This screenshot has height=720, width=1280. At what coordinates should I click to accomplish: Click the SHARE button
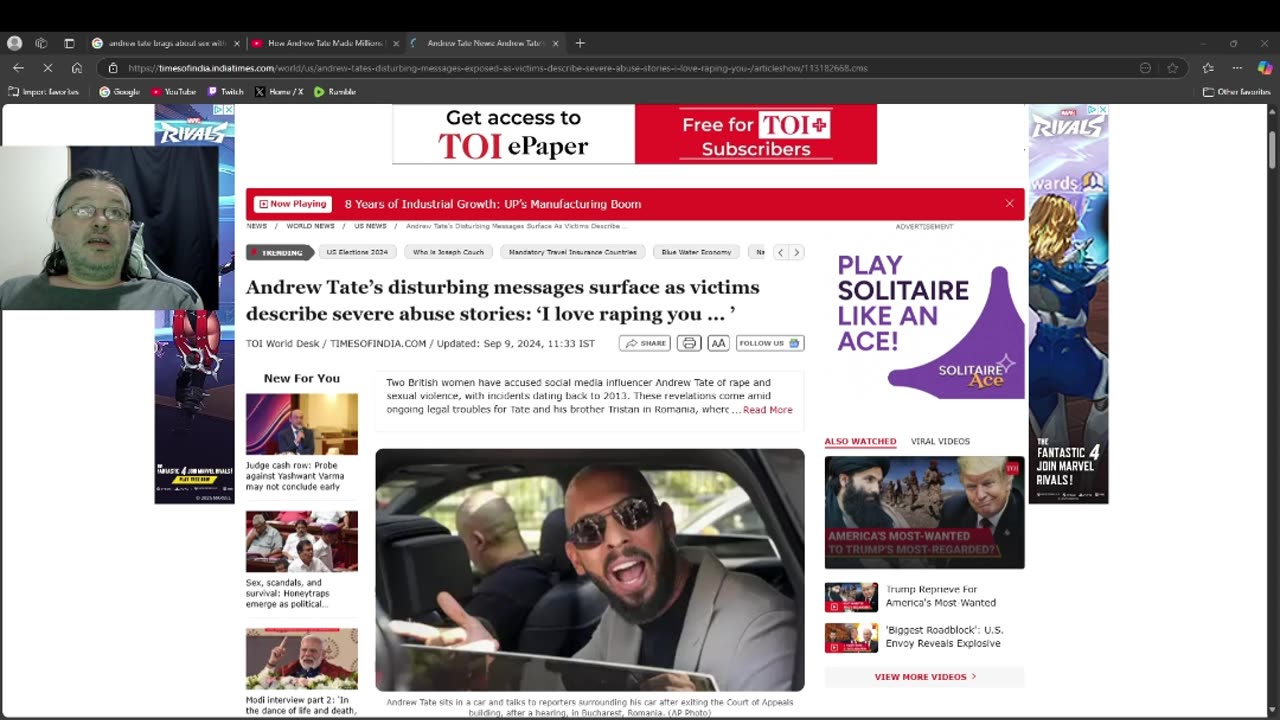pyautogui.click(x=645, y=343)
